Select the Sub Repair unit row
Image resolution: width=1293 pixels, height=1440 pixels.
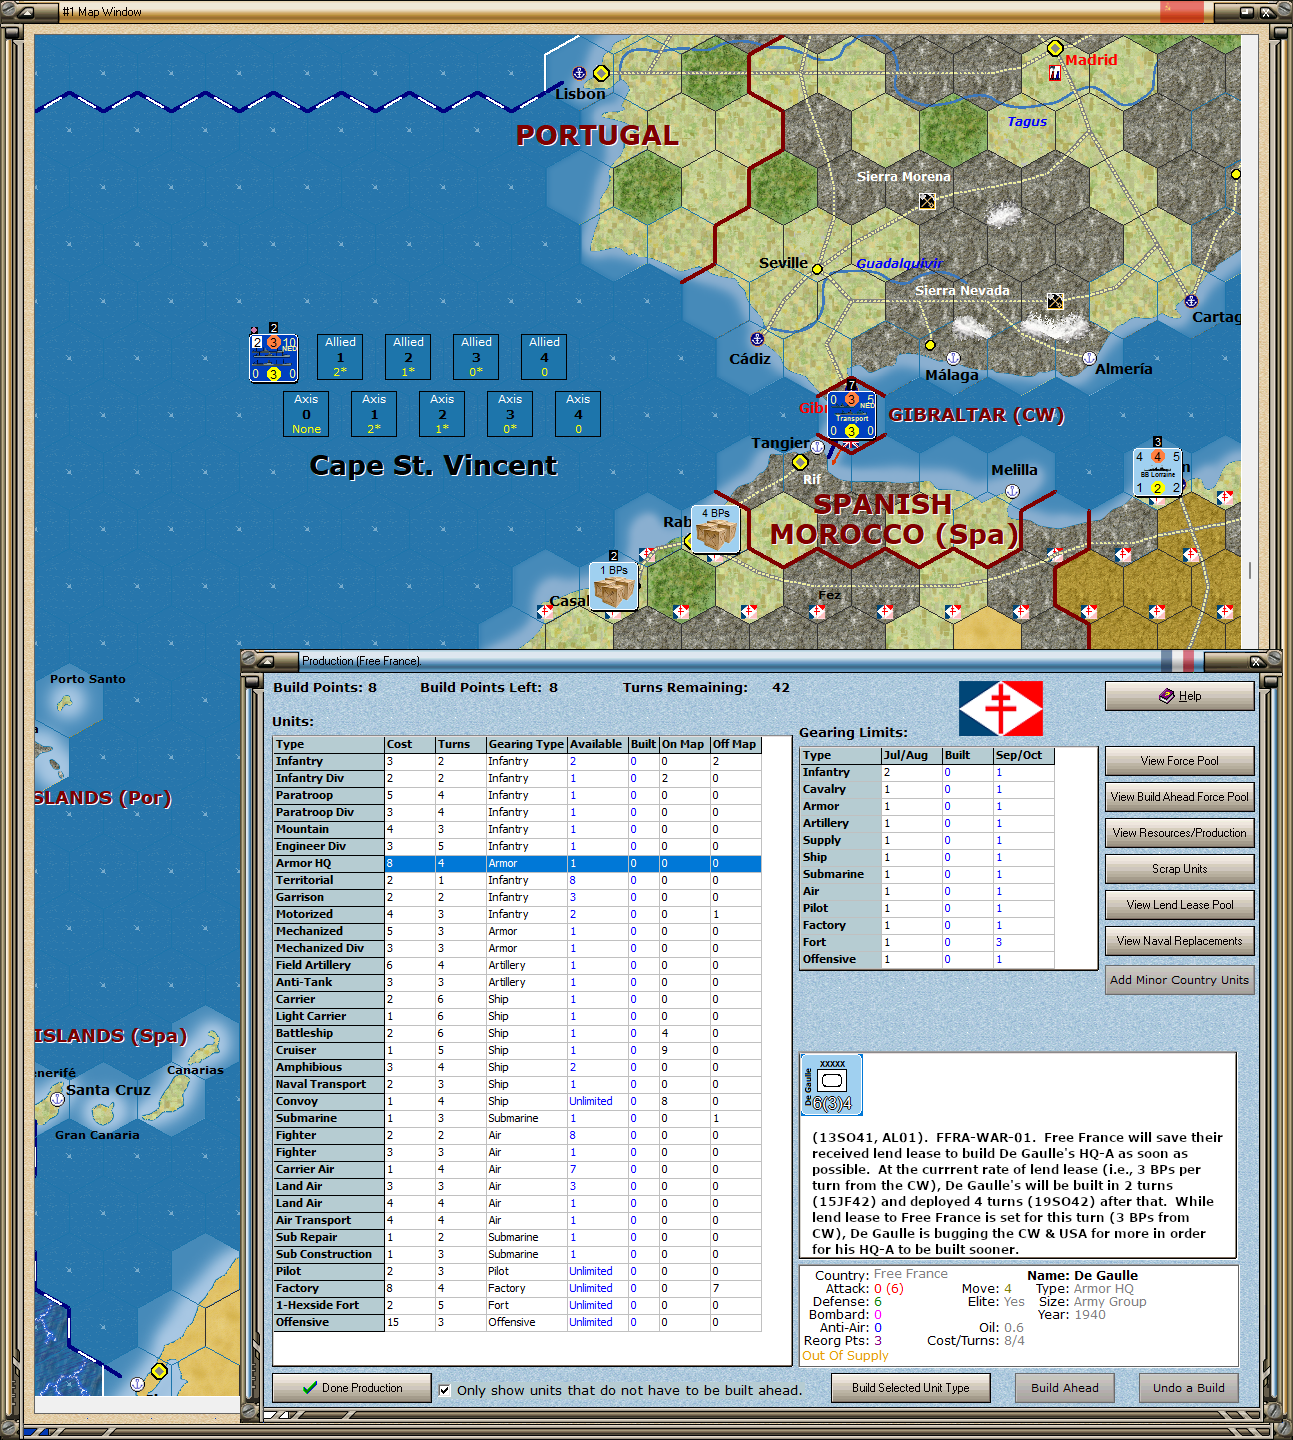coord(517,1237)
